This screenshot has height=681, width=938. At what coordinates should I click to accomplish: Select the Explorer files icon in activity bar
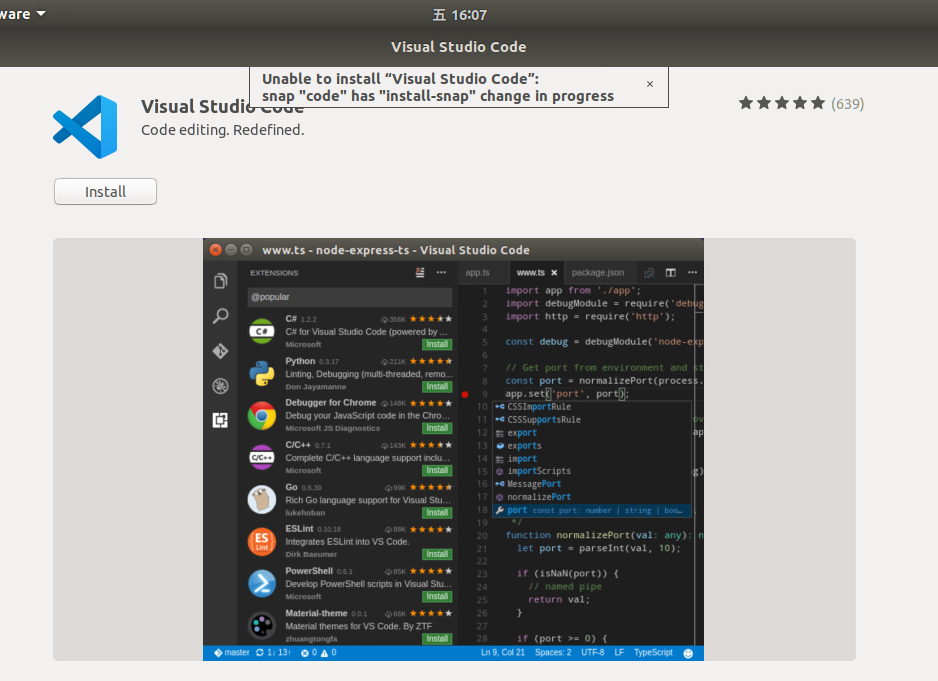point(221,281)
